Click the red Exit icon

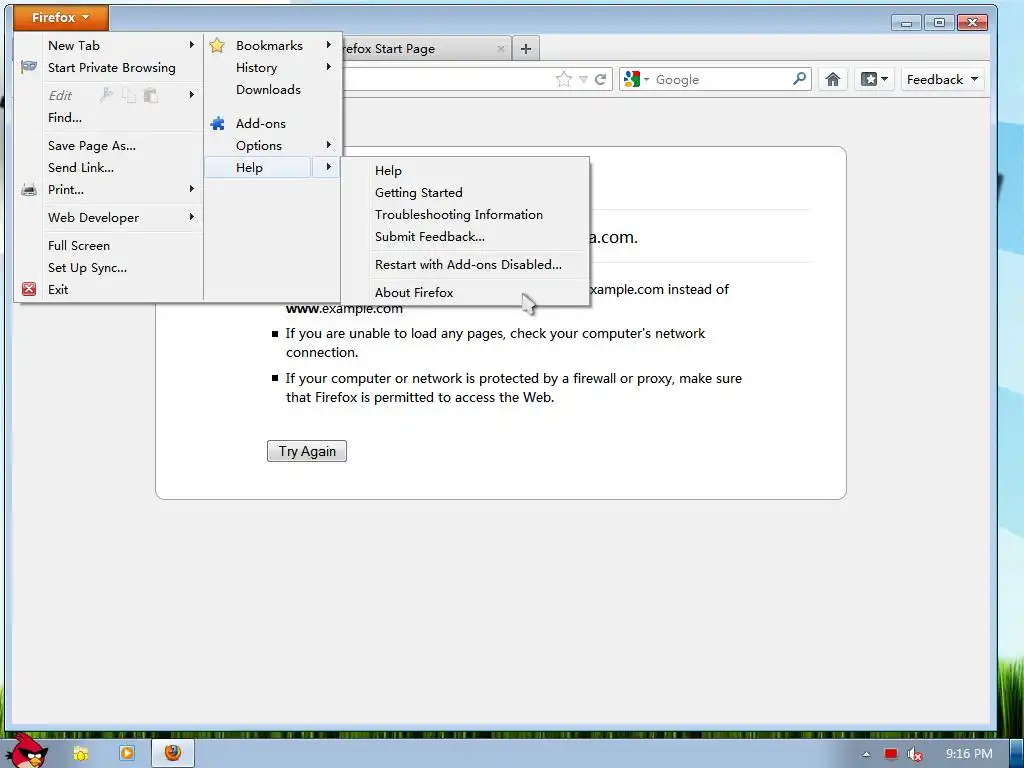tap(29, 289)
